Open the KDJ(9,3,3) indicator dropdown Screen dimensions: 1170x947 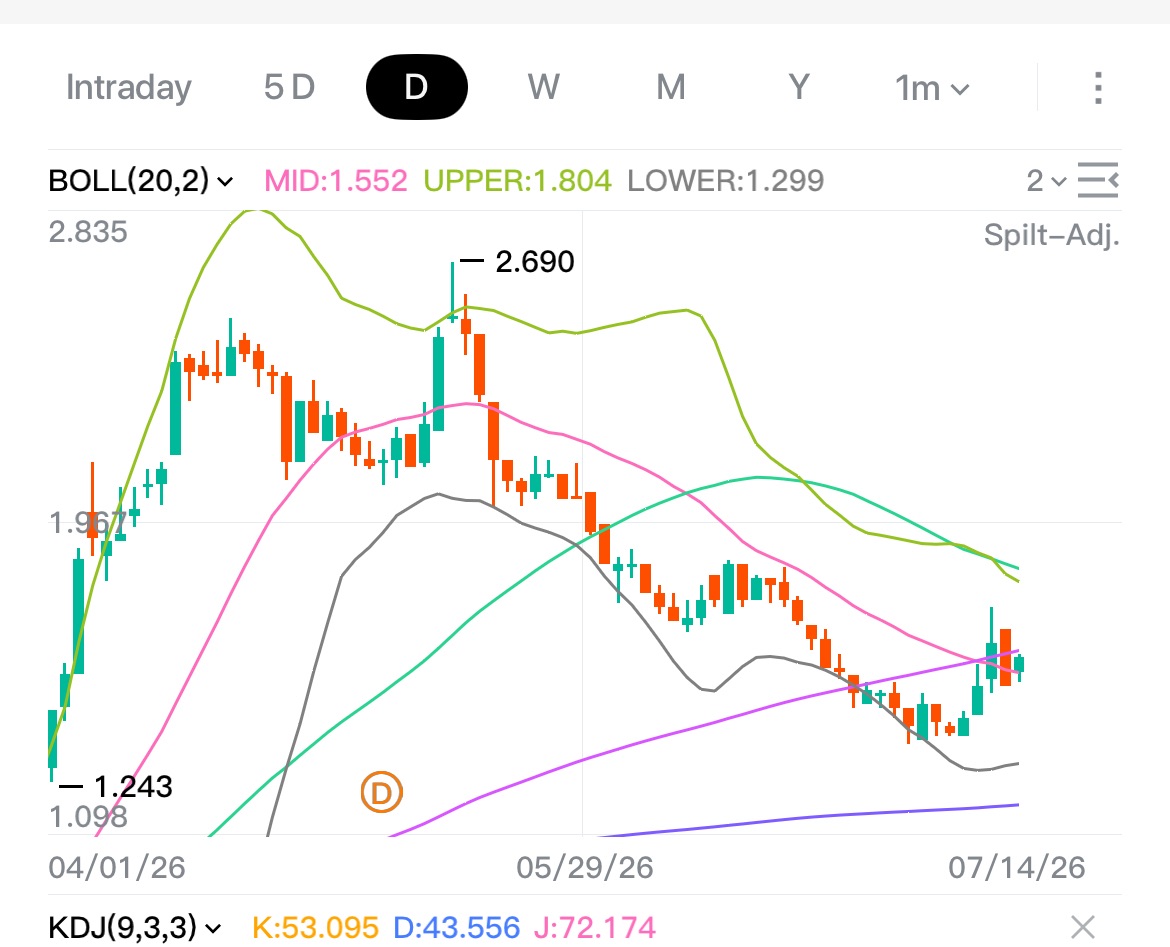[135, 928]
